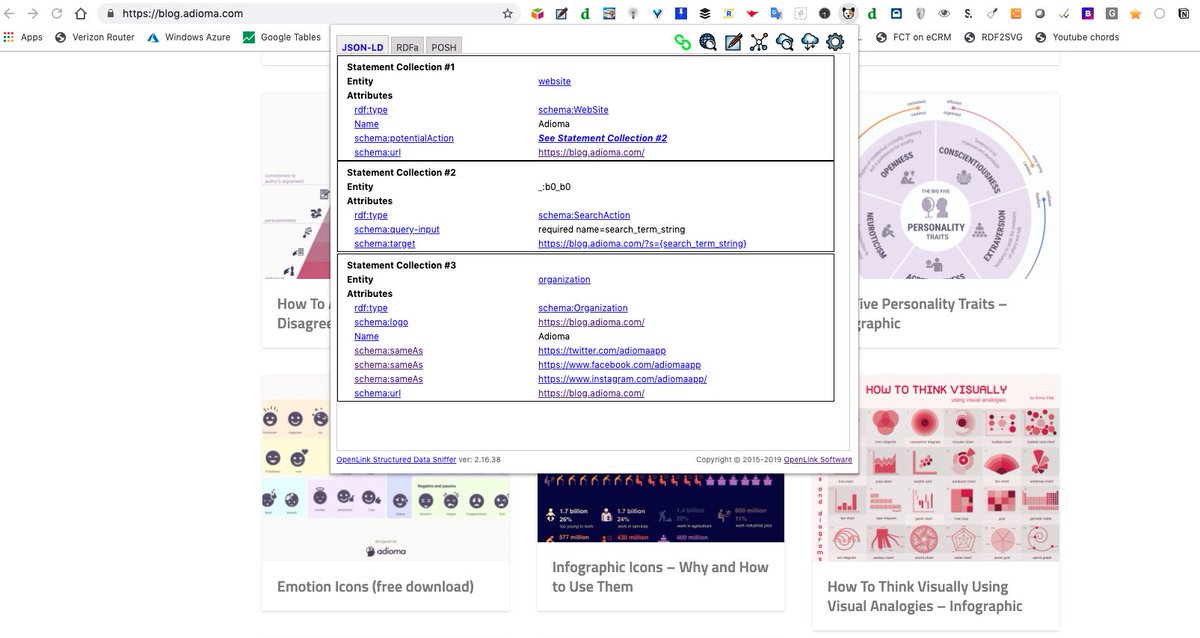Click the blue pushpin extension icon
The height and width of the screenshot is (638, 1200).
point(681,14)
